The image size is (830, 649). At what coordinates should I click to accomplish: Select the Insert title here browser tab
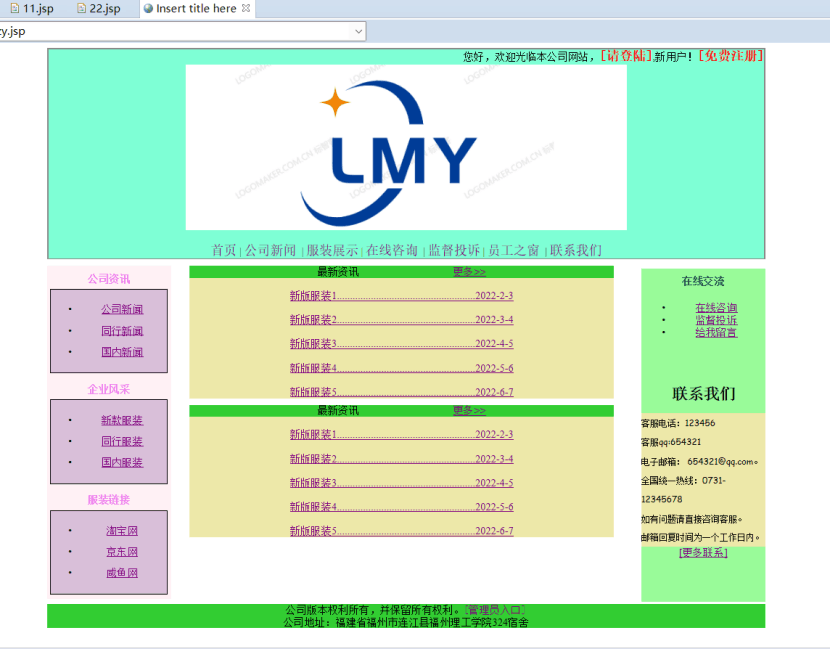(196, 8)
